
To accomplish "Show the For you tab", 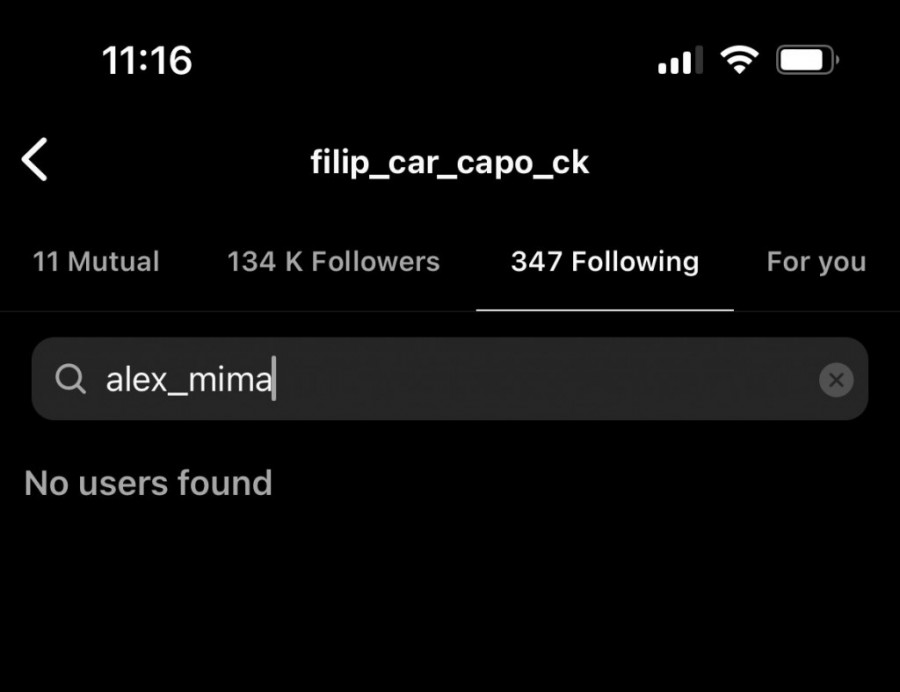I will [816, 262].
